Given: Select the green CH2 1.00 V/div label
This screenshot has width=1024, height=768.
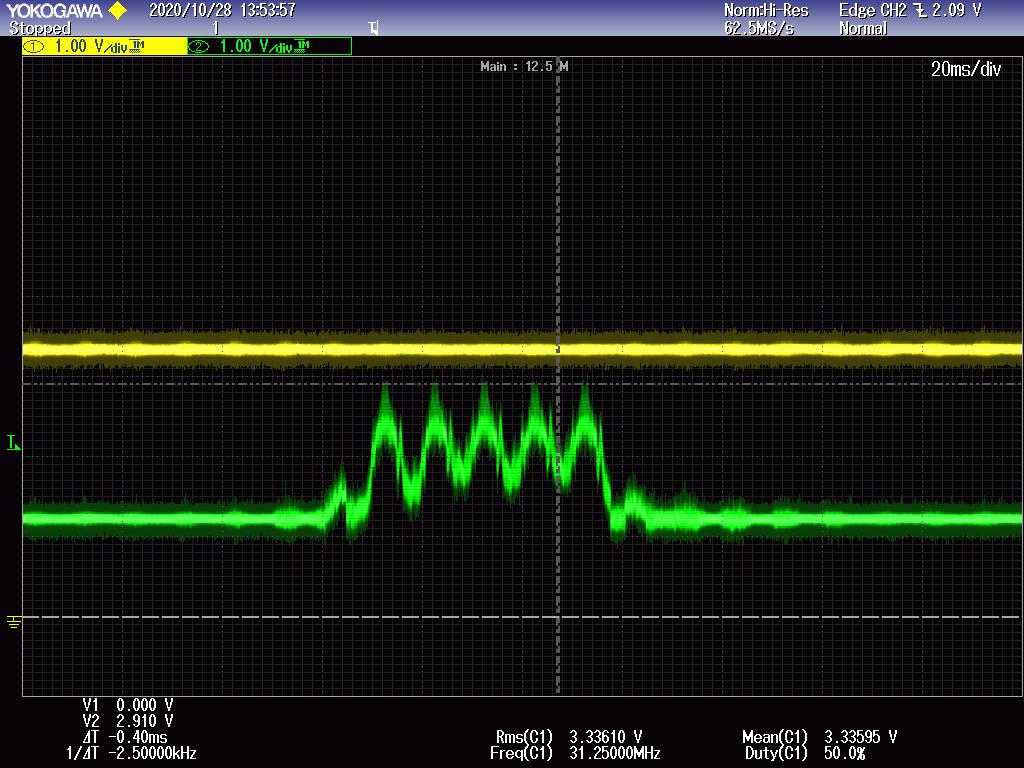Looking at the screenshot, I should tap(270, 46).
